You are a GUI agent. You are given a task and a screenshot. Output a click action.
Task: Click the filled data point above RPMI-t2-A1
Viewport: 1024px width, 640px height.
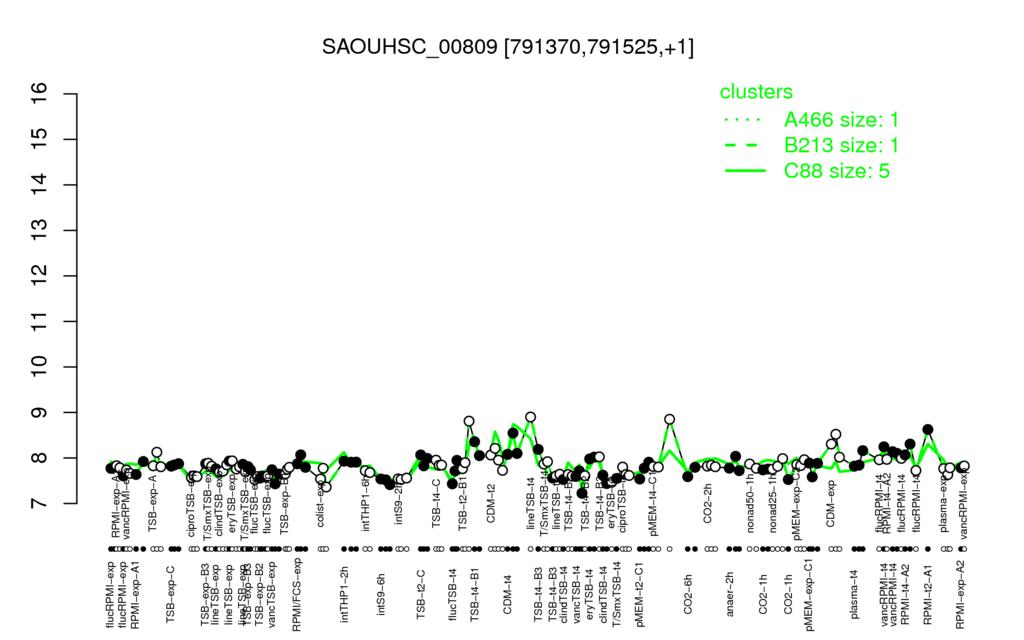(927, 430)
